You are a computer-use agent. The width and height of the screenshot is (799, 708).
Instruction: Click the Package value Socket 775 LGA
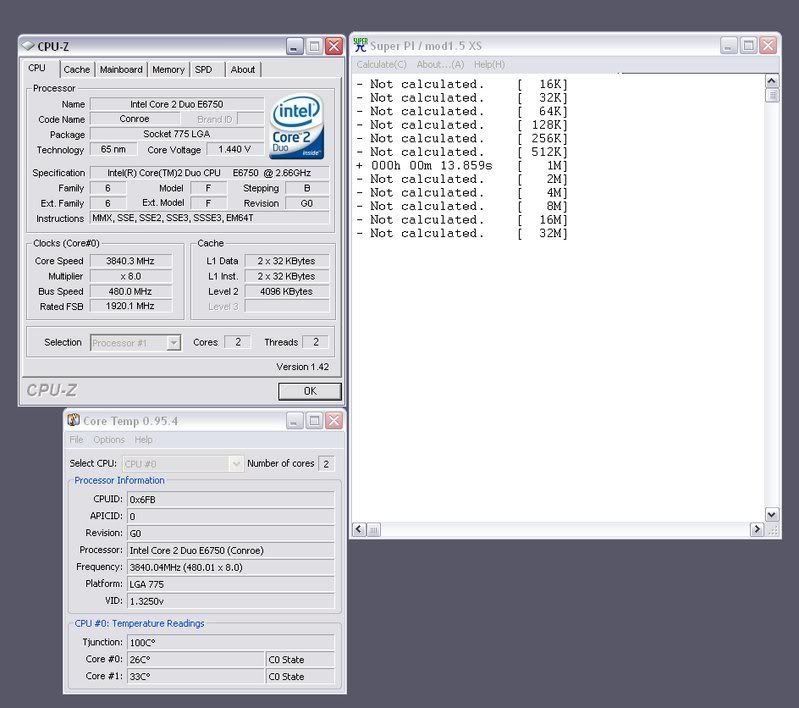(177, 134)
